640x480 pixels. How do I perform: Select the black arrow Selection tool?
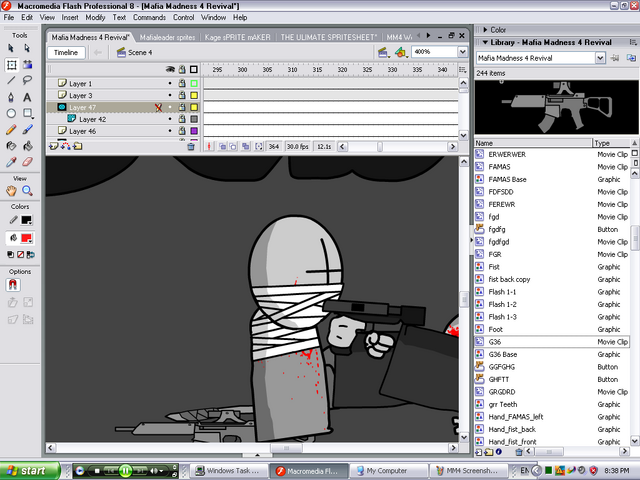click(x=11, y=48)
